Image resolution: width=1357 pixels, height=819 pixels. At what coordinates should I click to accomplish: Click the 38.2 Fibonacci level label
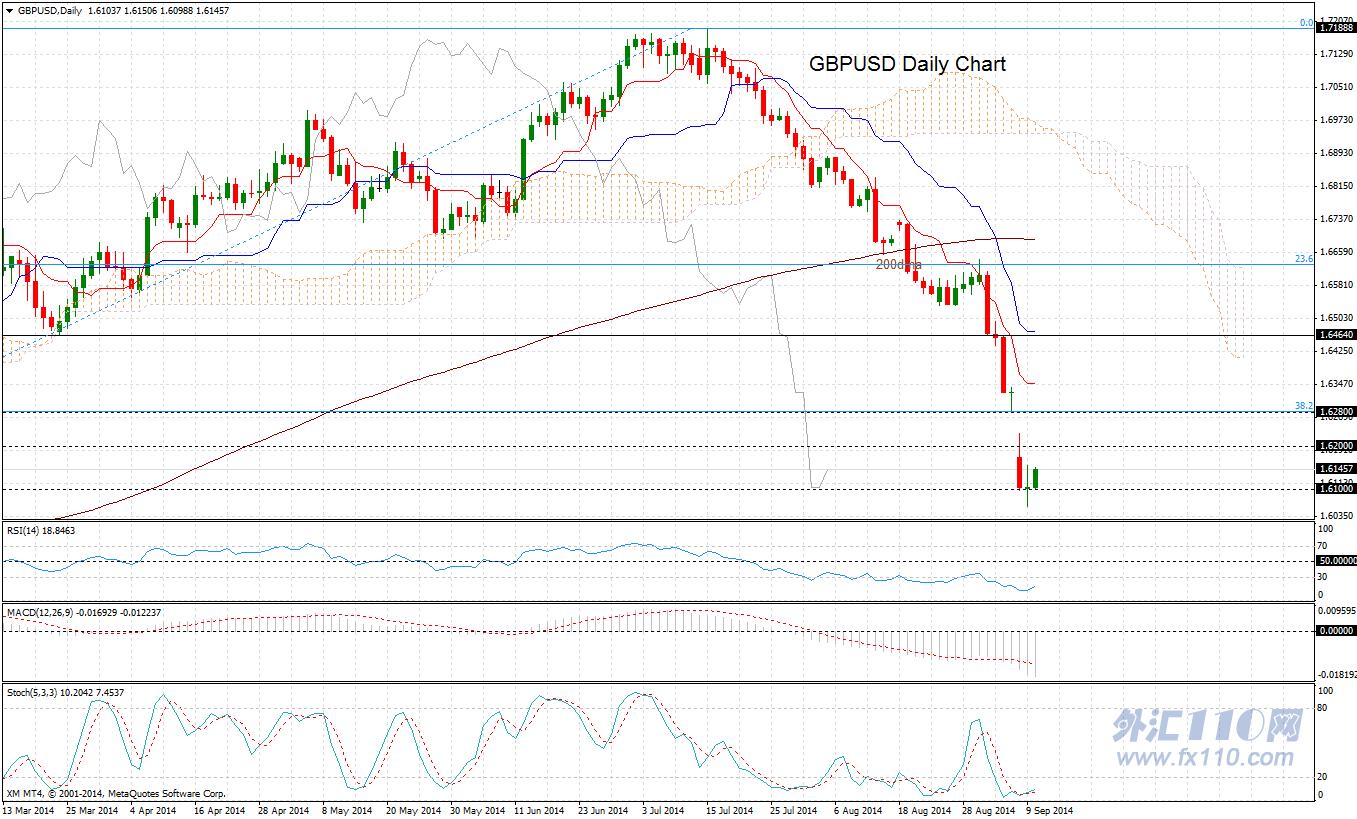1303,406
